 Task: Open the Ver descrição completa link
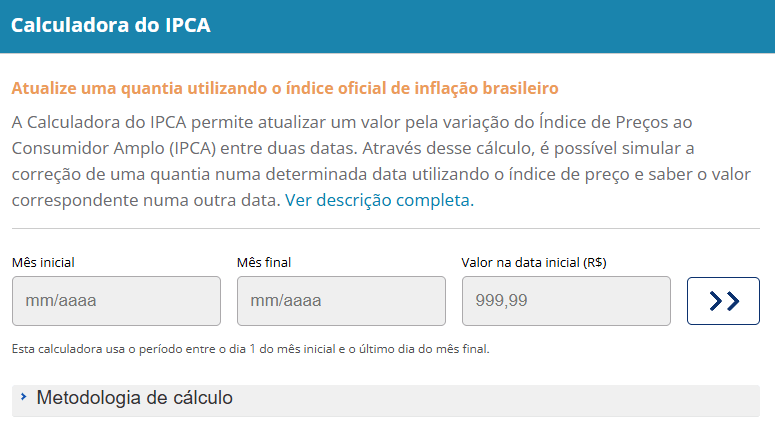click(x=379, y=200)
